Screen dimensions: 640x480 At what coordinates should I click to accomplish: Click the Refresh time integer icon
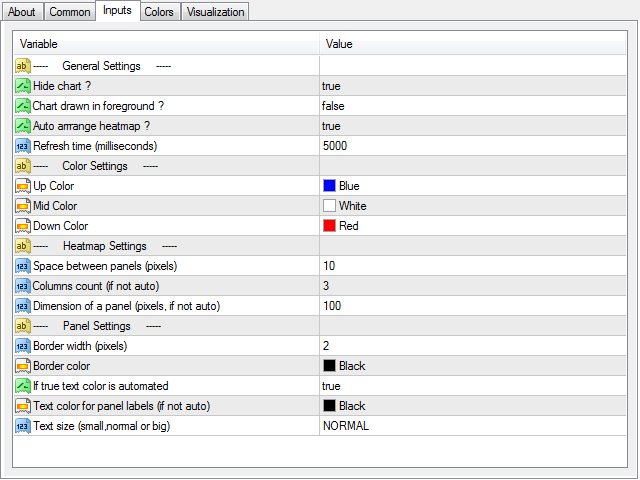pyautogui.click(x=23, y=146)
